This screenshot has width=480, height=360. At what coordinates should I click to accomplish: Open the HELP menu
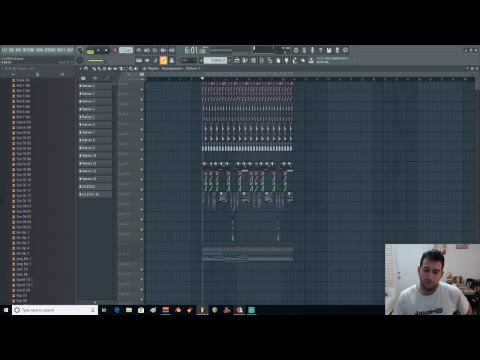[69, 50]
